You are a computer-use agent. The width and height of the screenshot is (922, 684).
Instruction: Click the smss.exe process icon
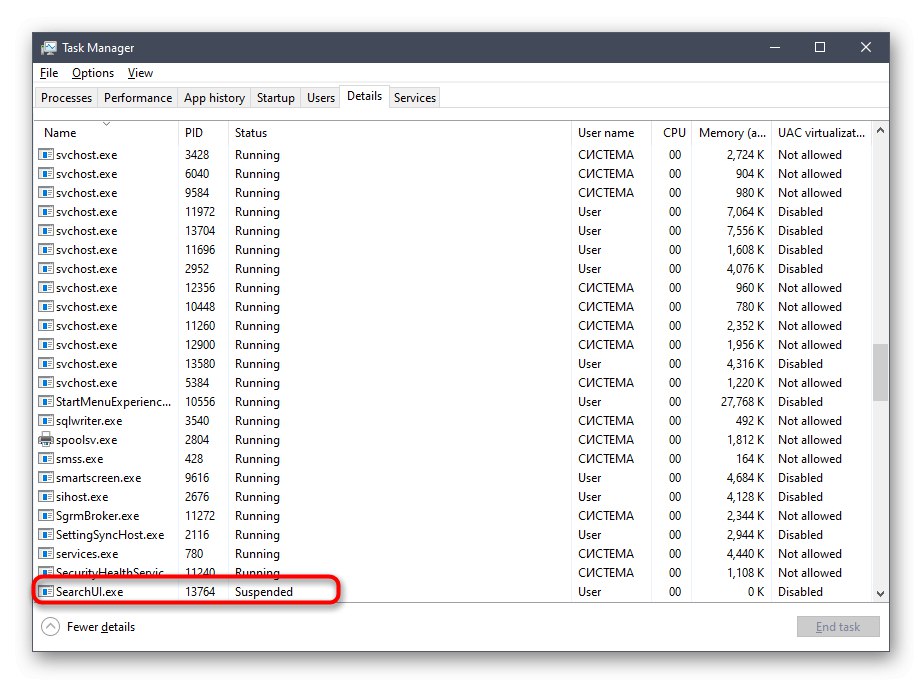pos(46,458)
